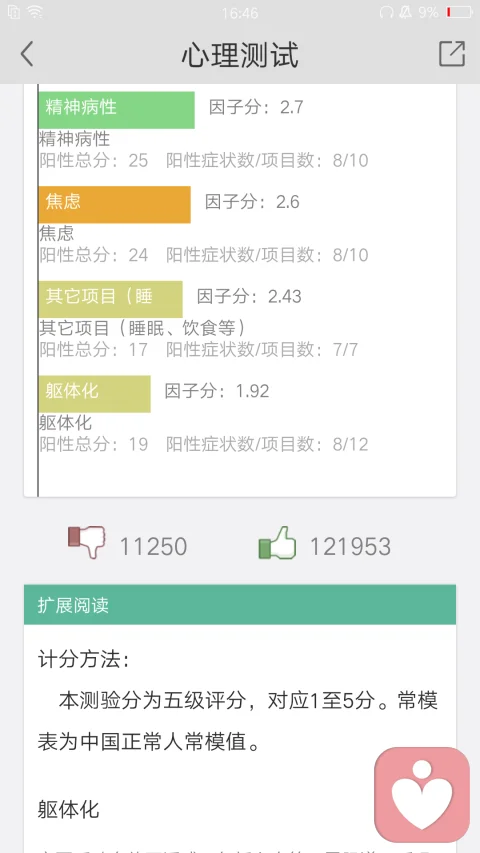
Task: Tap the battery status icon
Action: (x=459, y=12)
